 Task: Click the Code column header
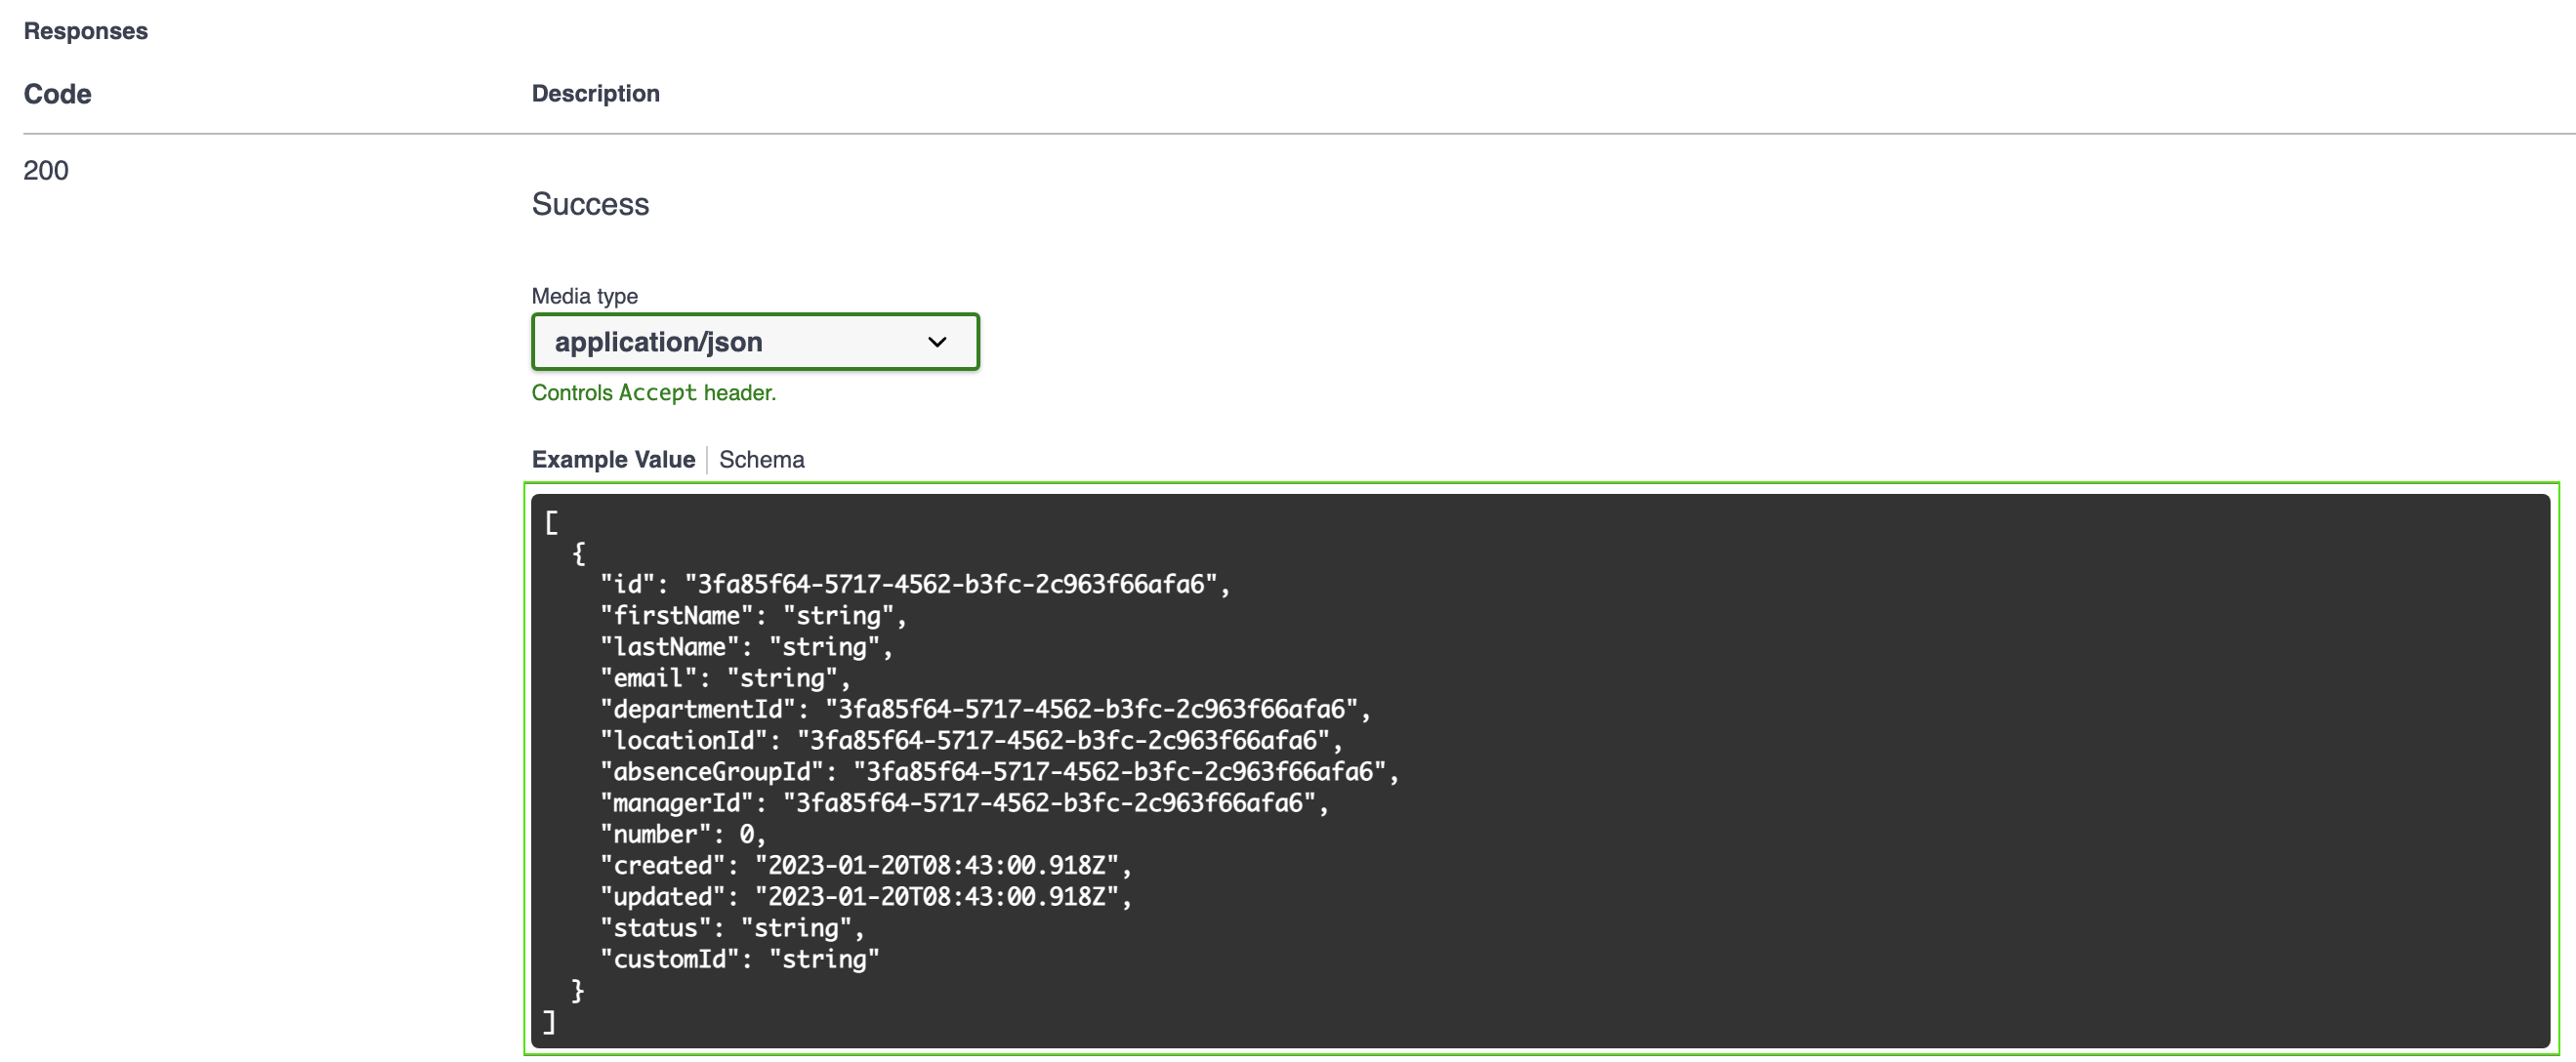tap(57, 94)
